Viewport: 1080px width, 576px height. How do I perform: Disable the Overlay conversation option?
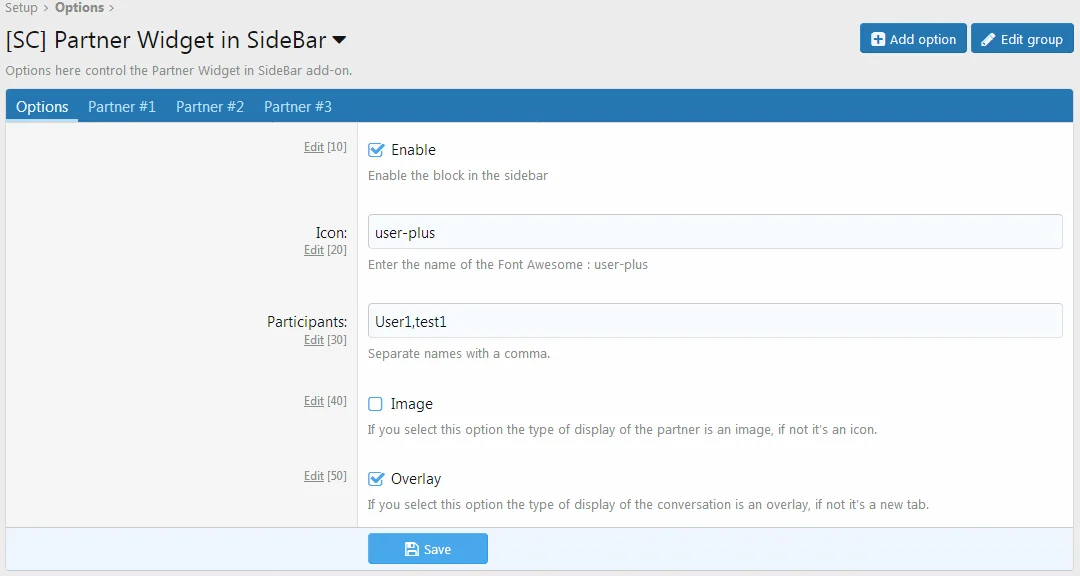coord(375,479)
